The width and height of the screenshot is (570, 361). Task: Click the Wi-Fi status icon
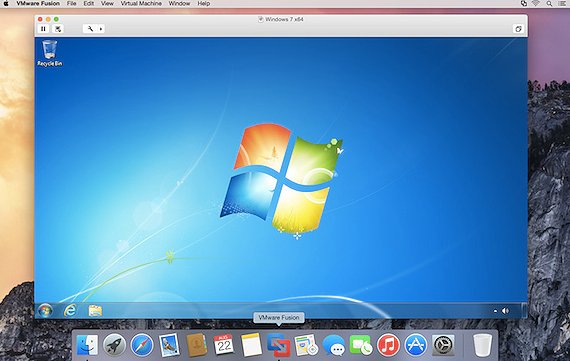pos(536,3)
